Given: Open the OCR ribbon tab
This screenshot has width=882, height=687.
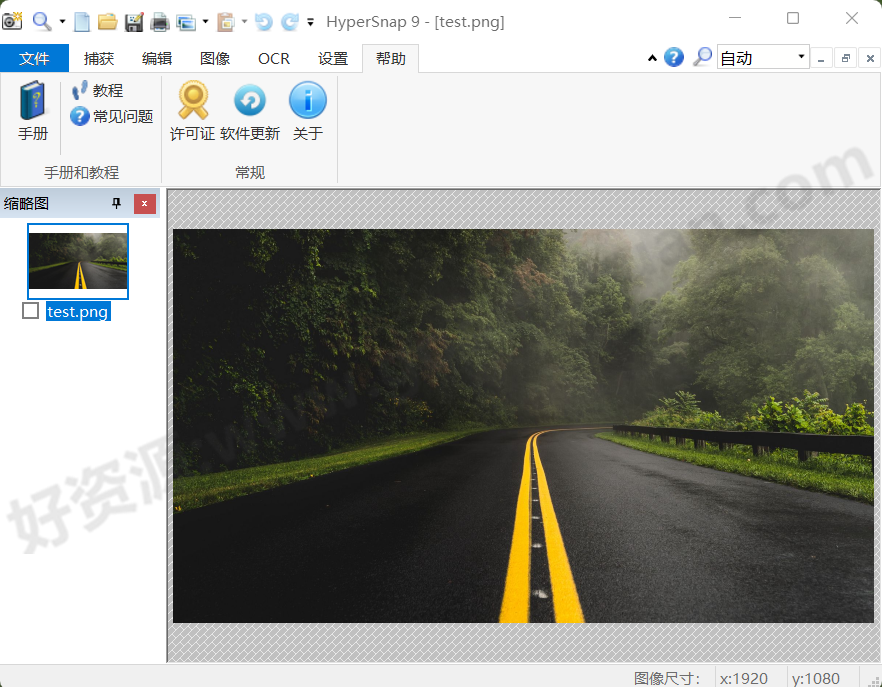Looking at the screenshot, I should tap(273, 58).
